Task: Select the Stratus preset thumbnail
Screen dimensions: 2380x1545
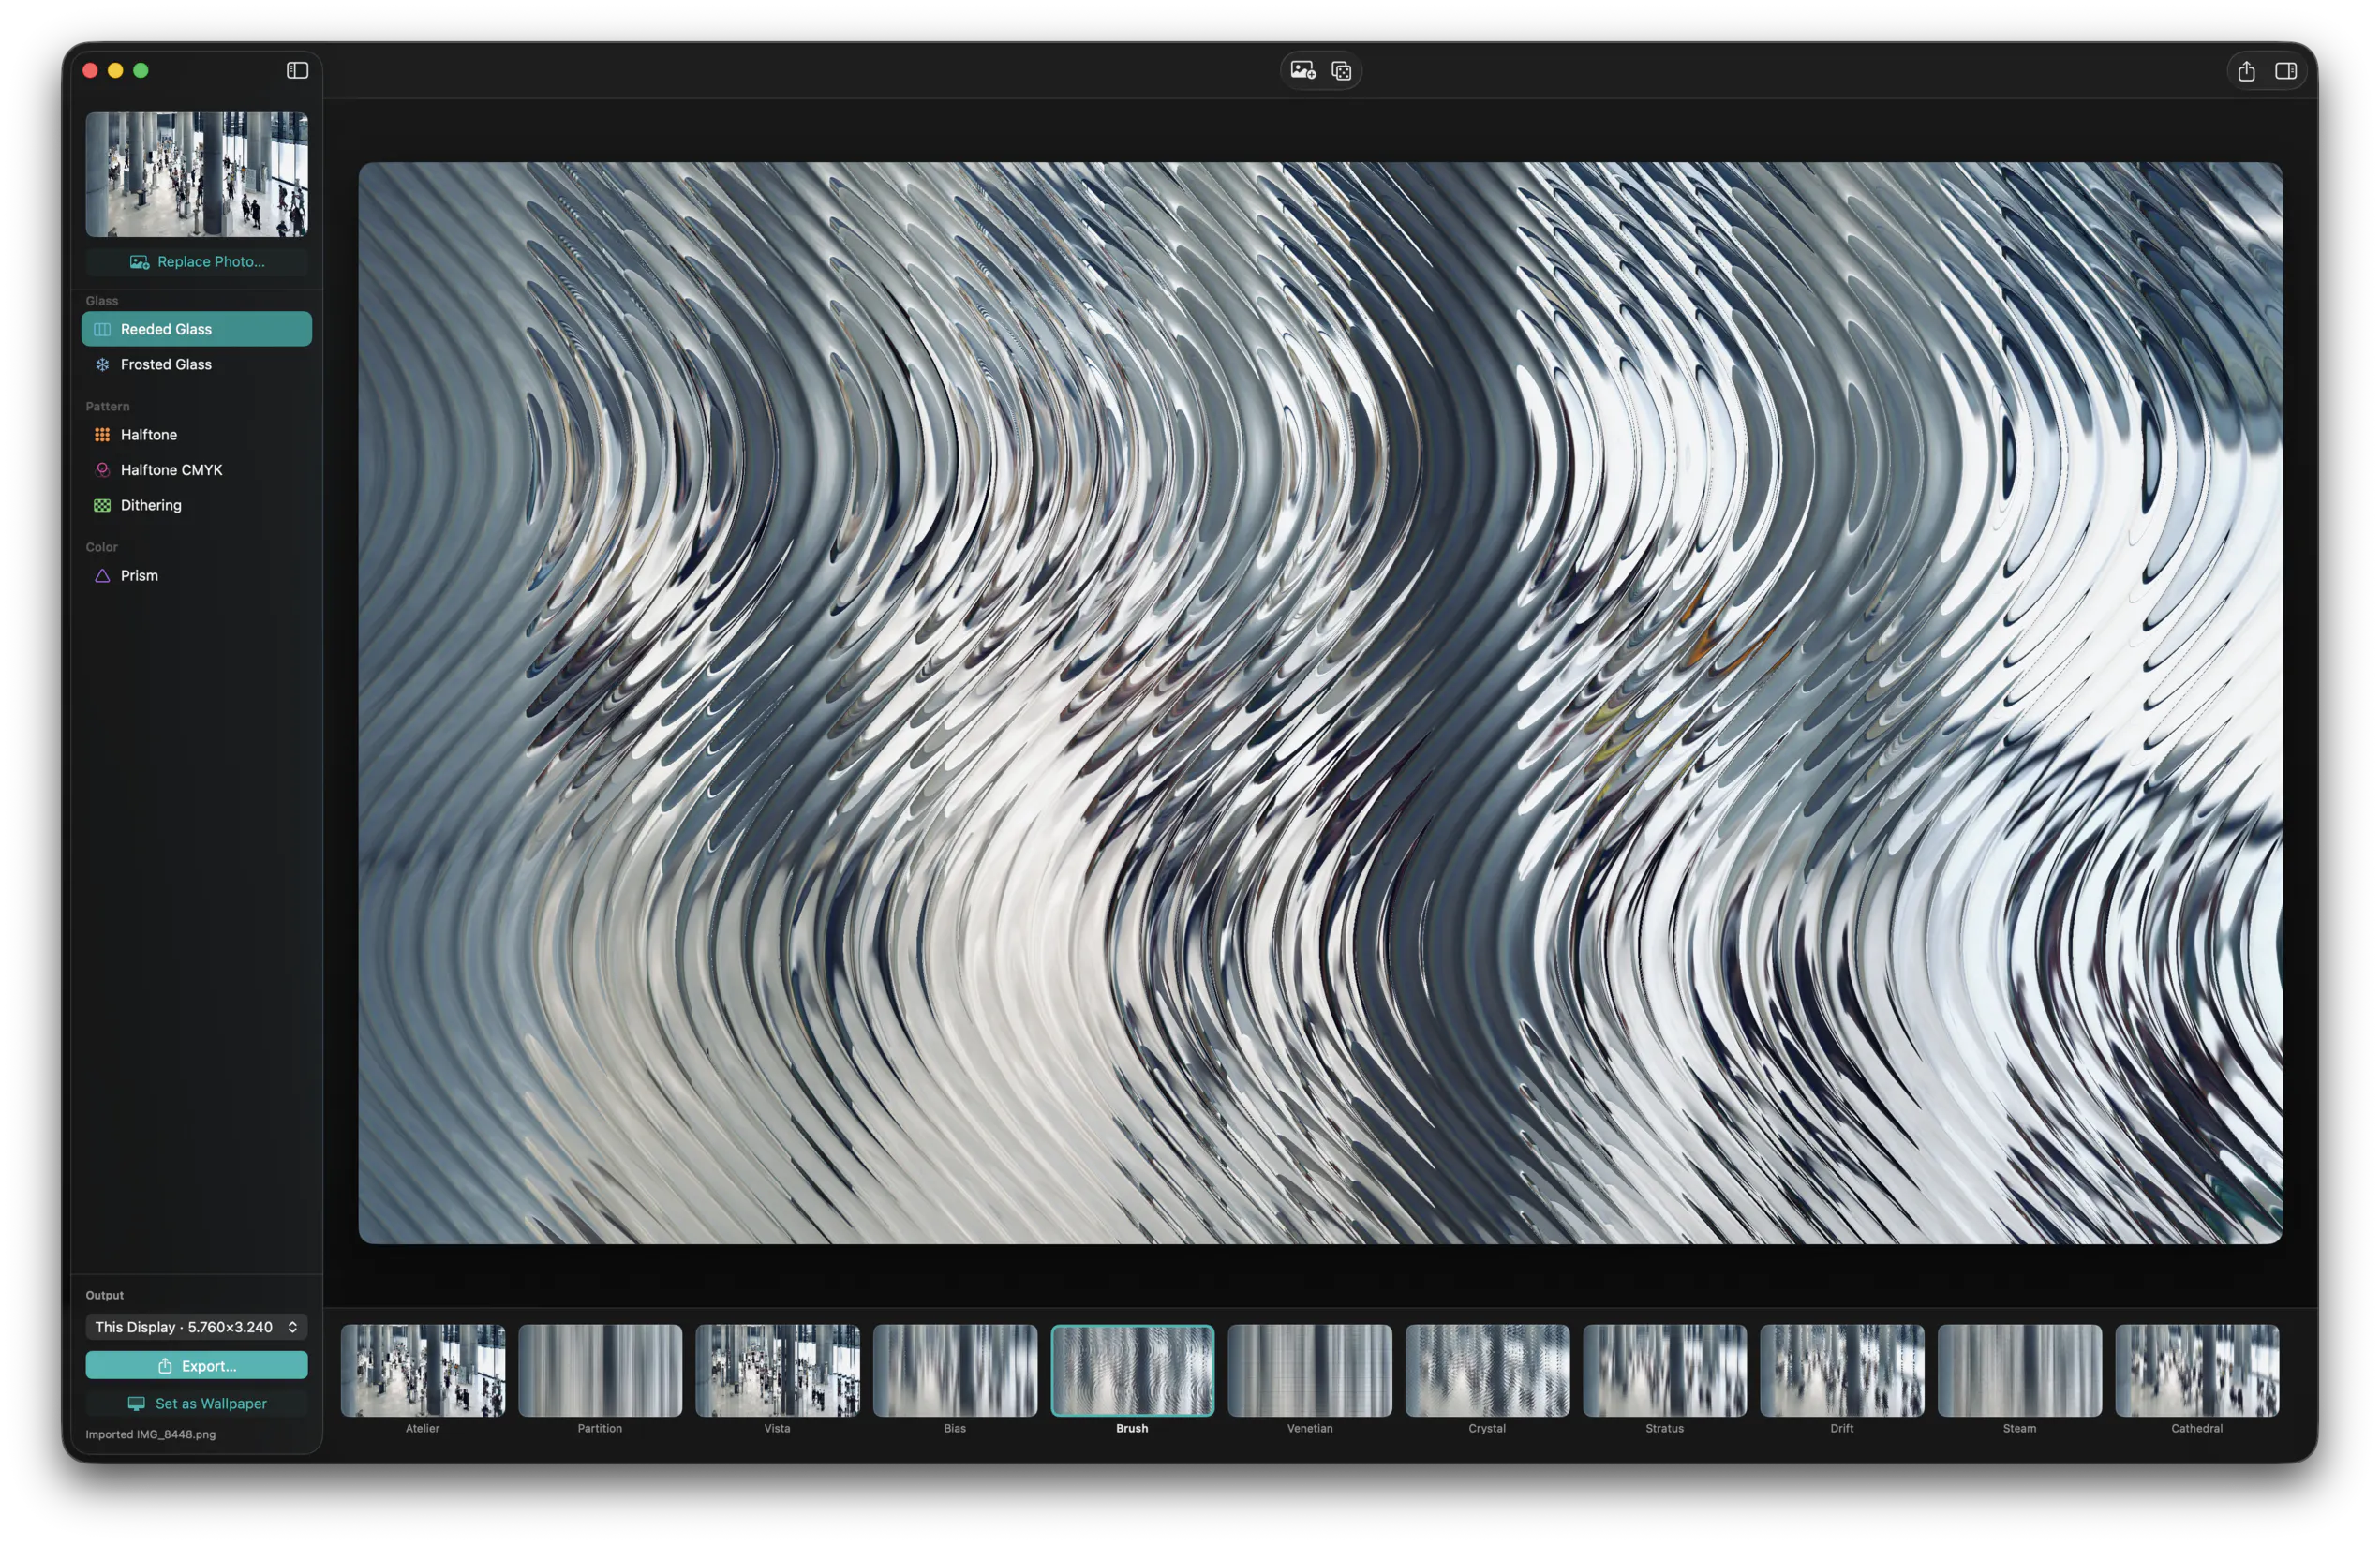Action: [x=1665, y=1370]
